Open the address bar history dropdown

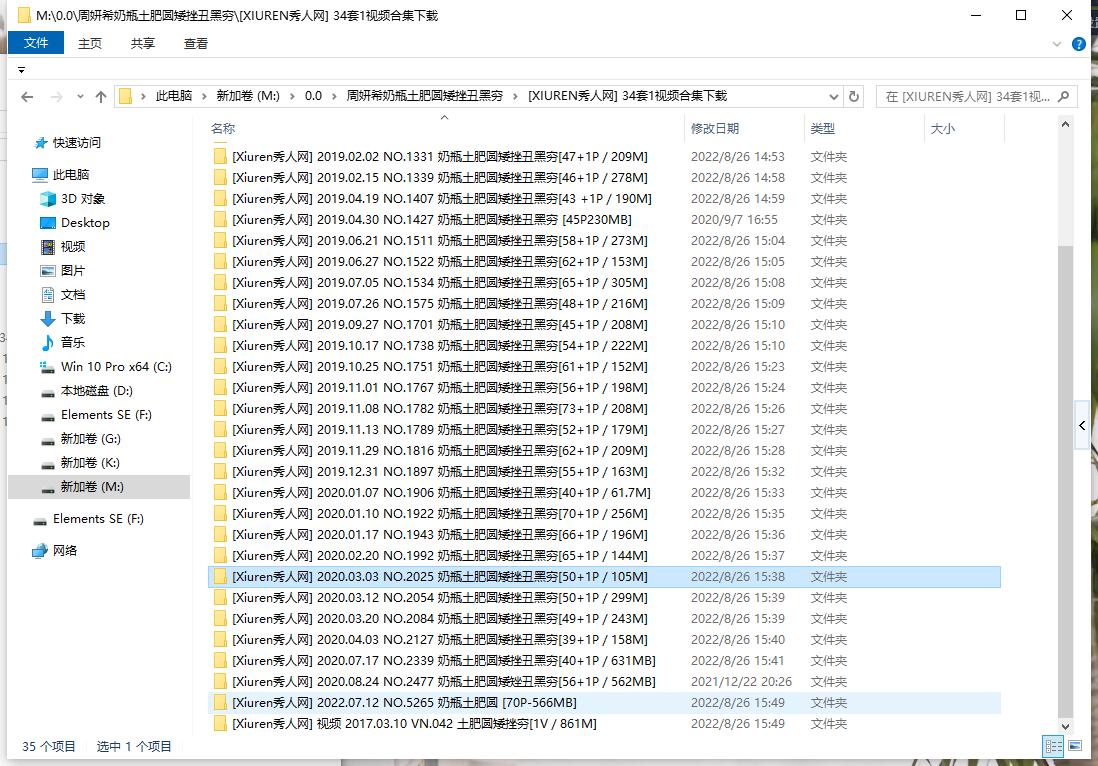833,97
